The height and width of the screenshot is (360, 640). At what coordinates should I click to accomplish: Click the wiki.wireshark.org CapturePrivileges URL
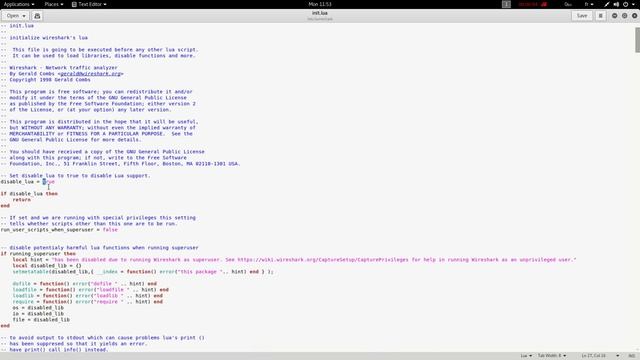pos(323,260)
